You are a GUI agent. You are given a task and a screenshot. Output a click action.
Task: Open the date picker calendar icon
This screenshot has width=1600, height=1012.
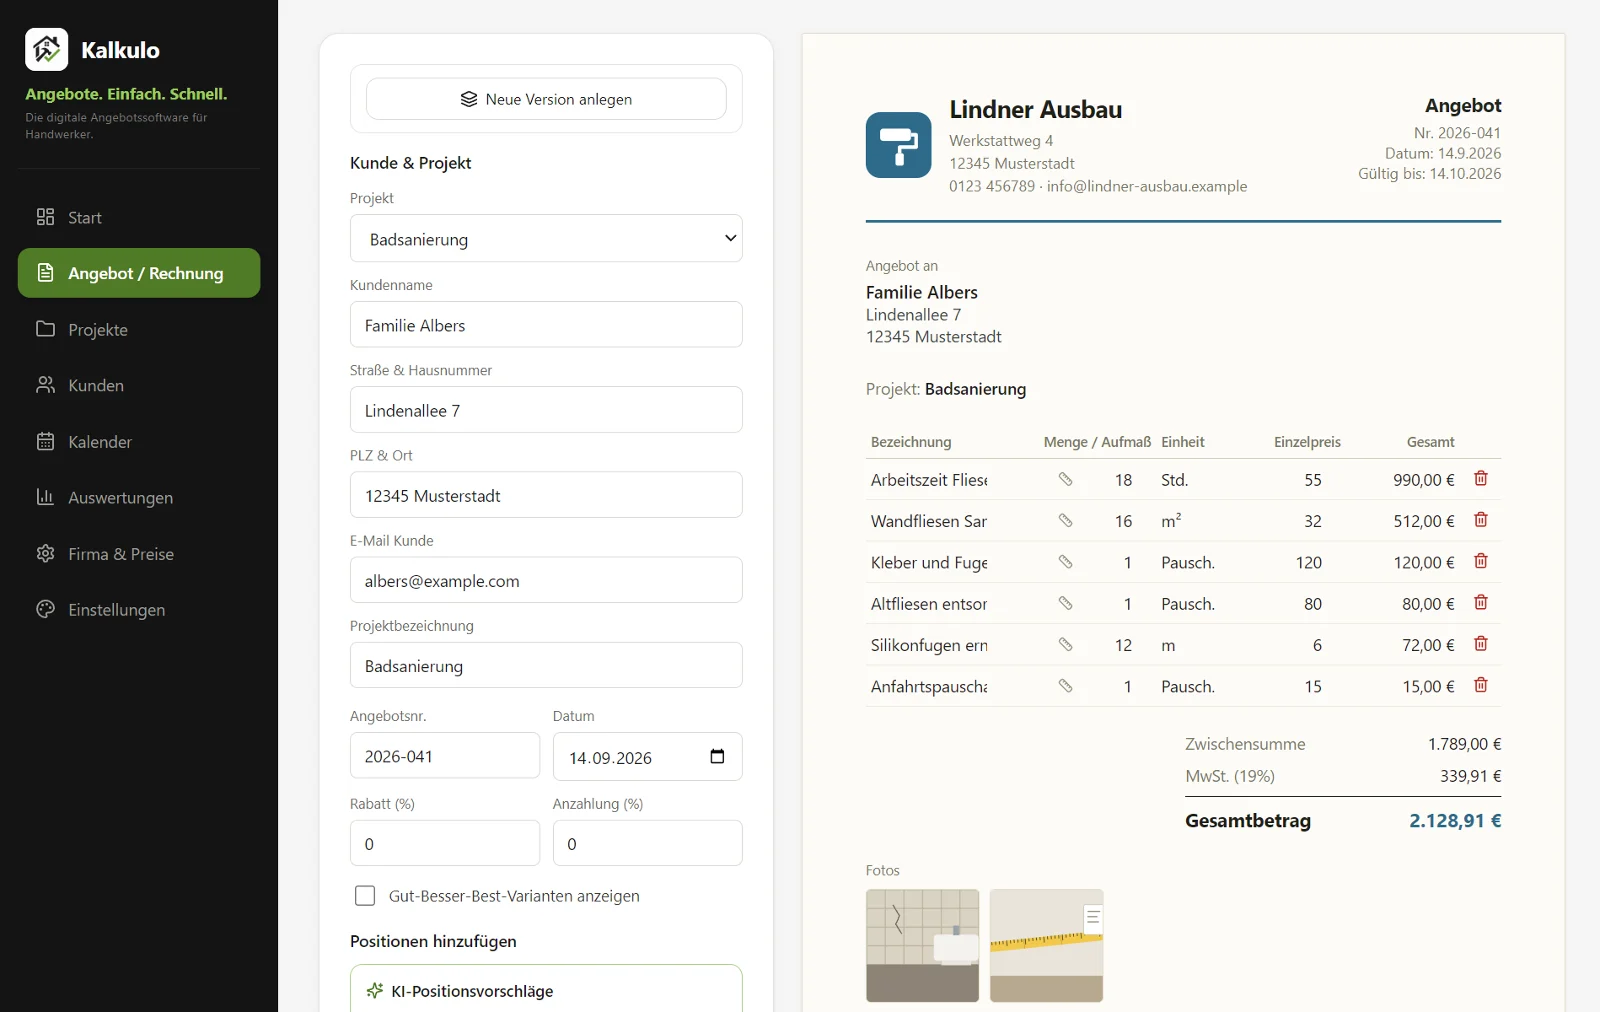coord(717,756)
